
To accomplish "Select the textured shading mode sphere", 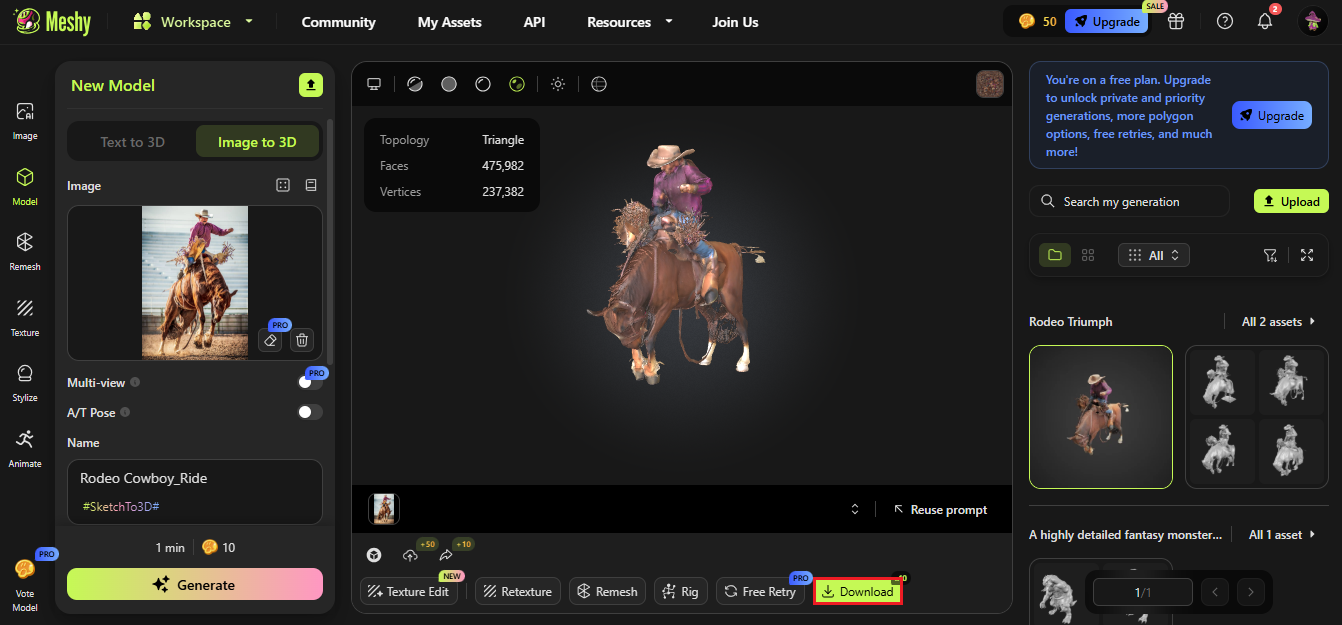I will pyautogui.click(x=517, y=84).
